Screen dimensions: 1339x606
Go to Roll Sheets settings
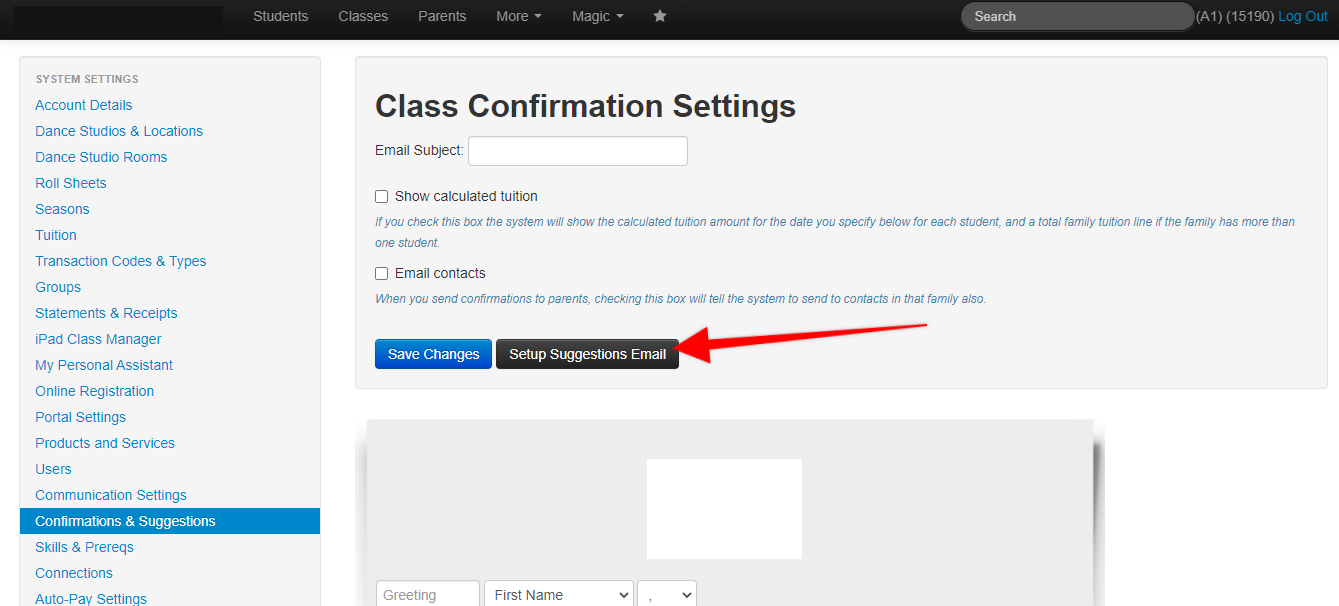pyautogui.click(x=71, y=183)
